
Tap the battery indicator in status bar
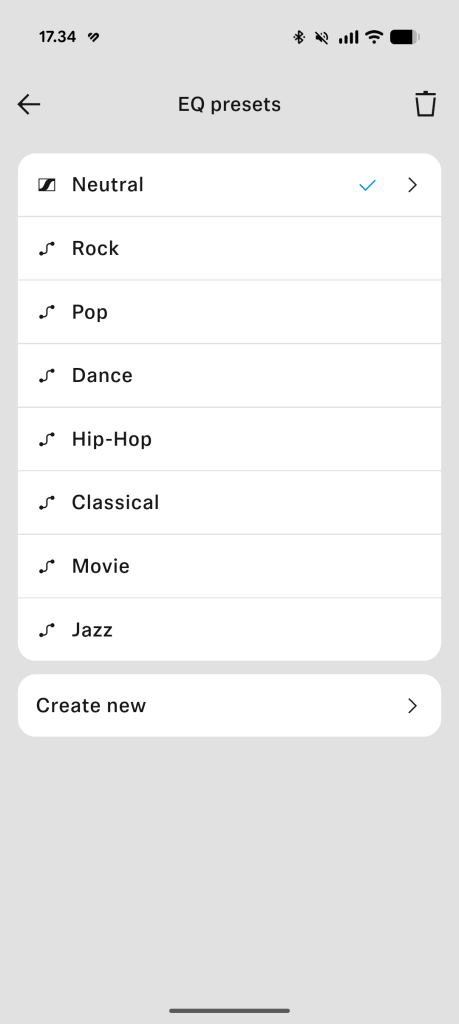tap(405, 37)
